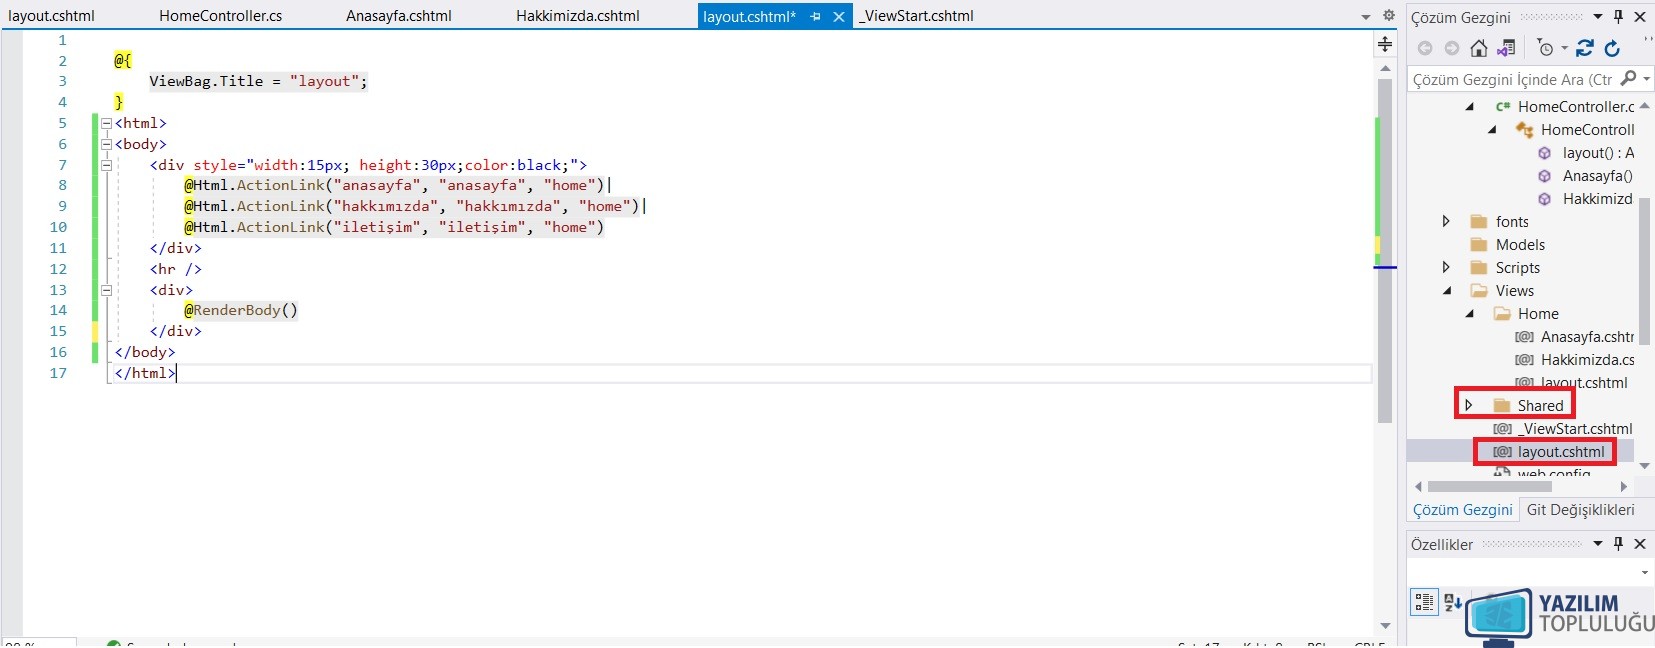
Task: Expand the fonts folder
Action: 1446,221
